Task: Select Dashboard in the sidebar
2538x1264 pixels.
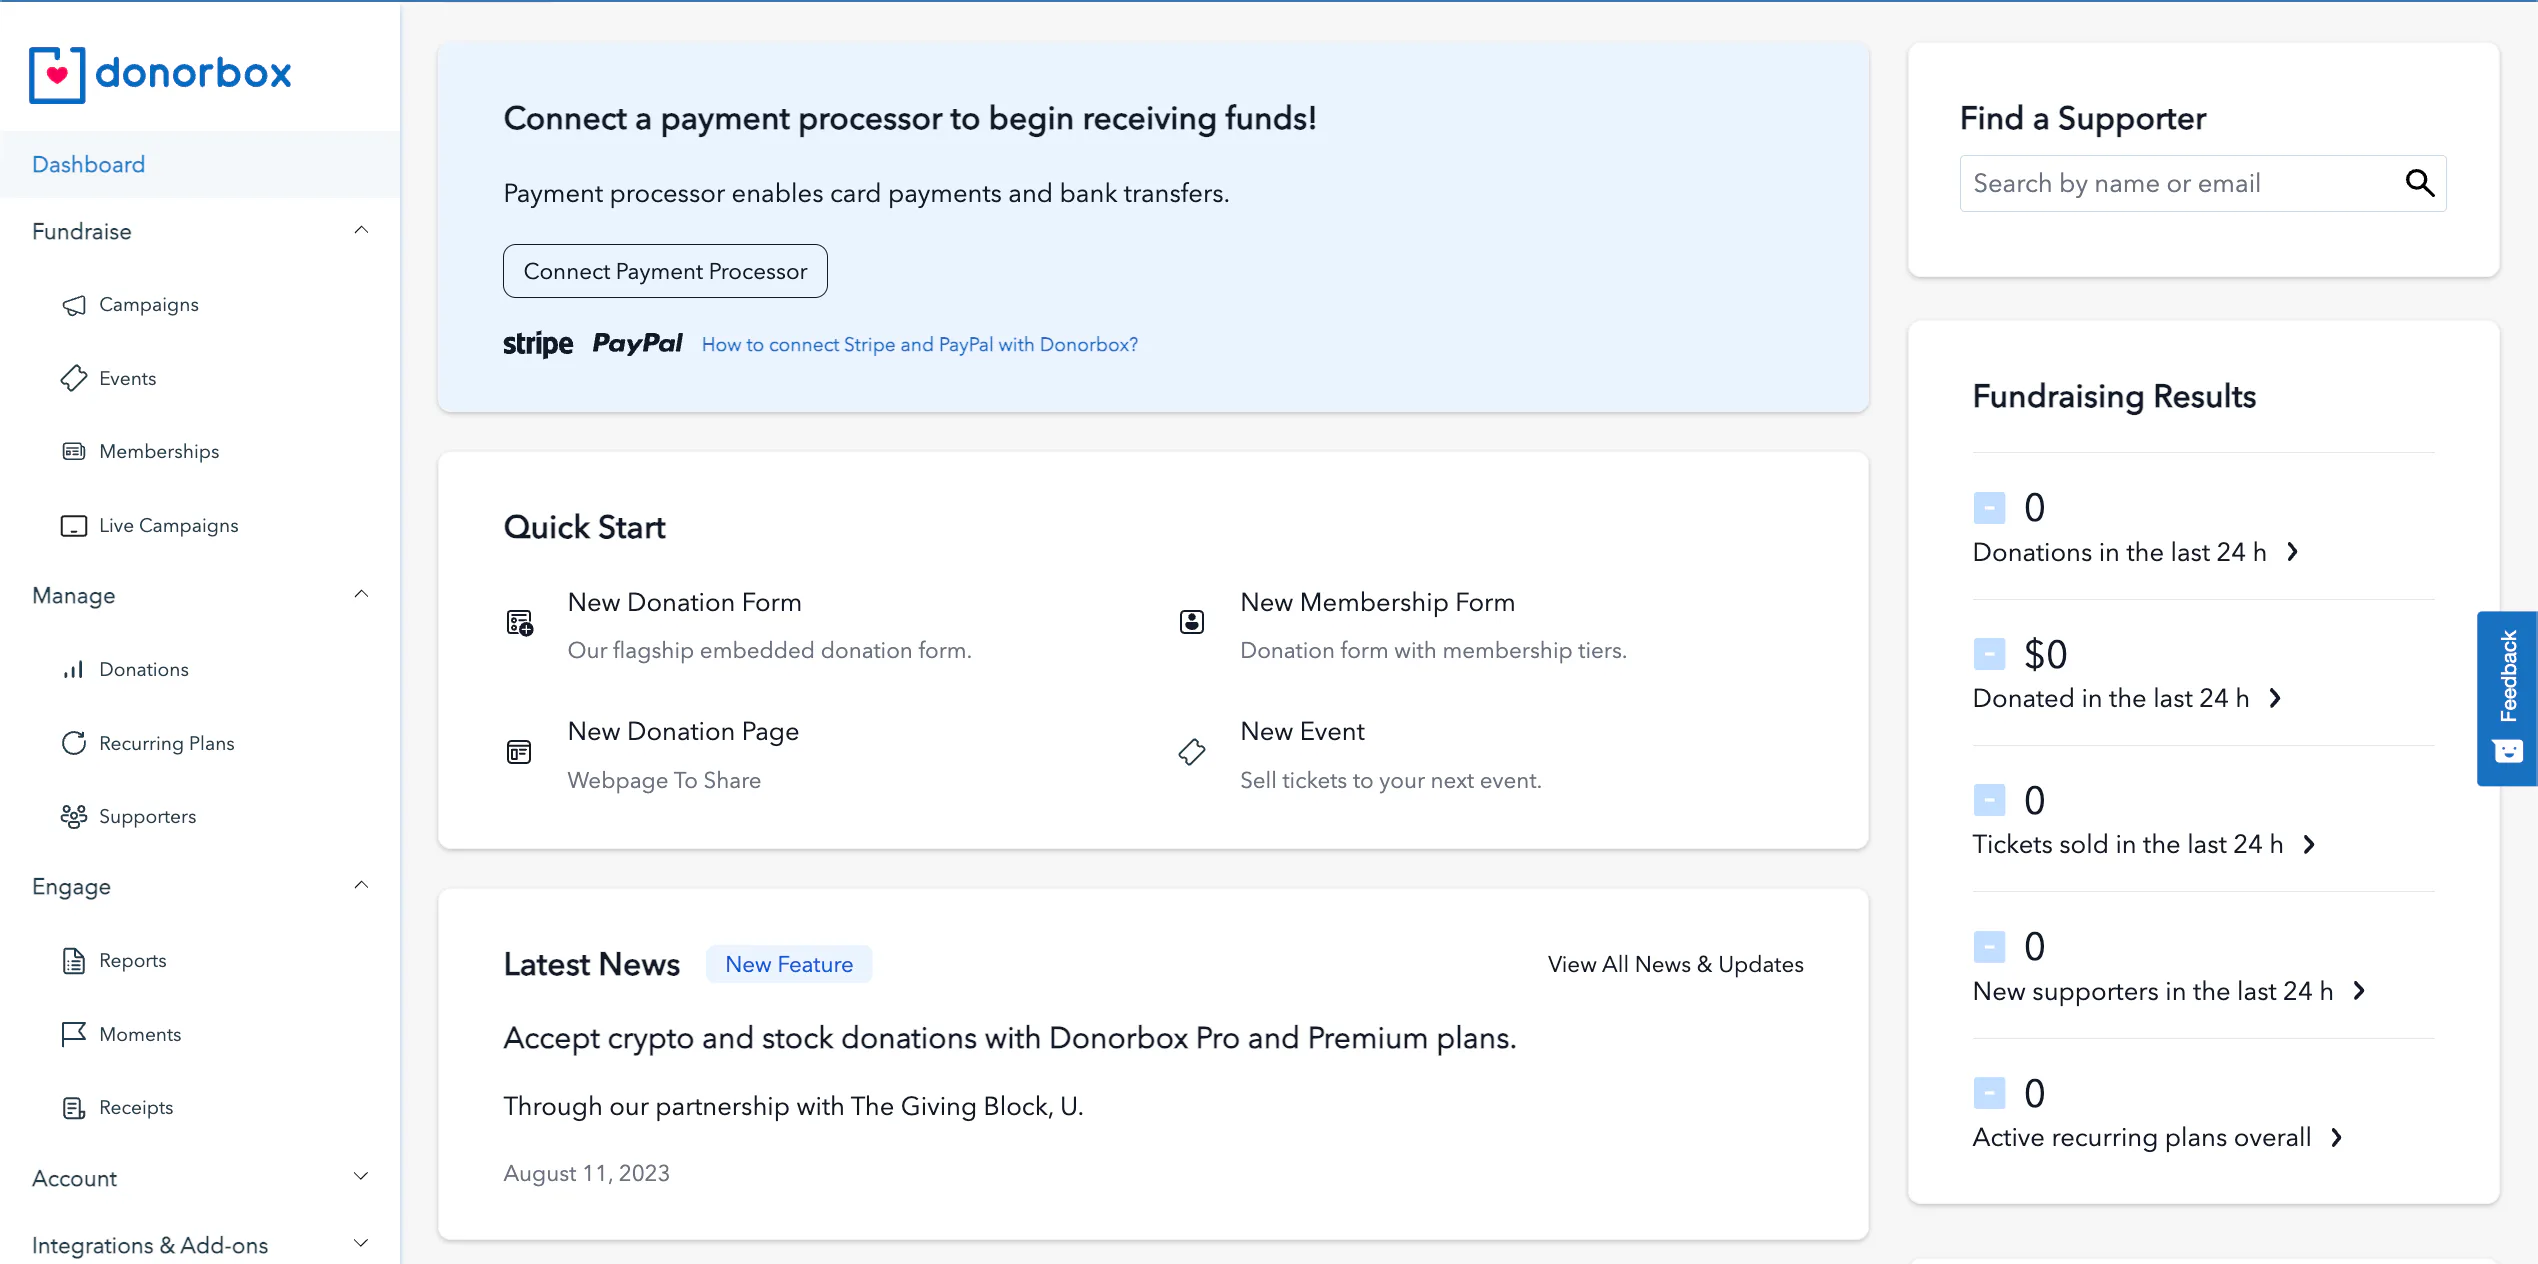Action: [x=88, y=163]
